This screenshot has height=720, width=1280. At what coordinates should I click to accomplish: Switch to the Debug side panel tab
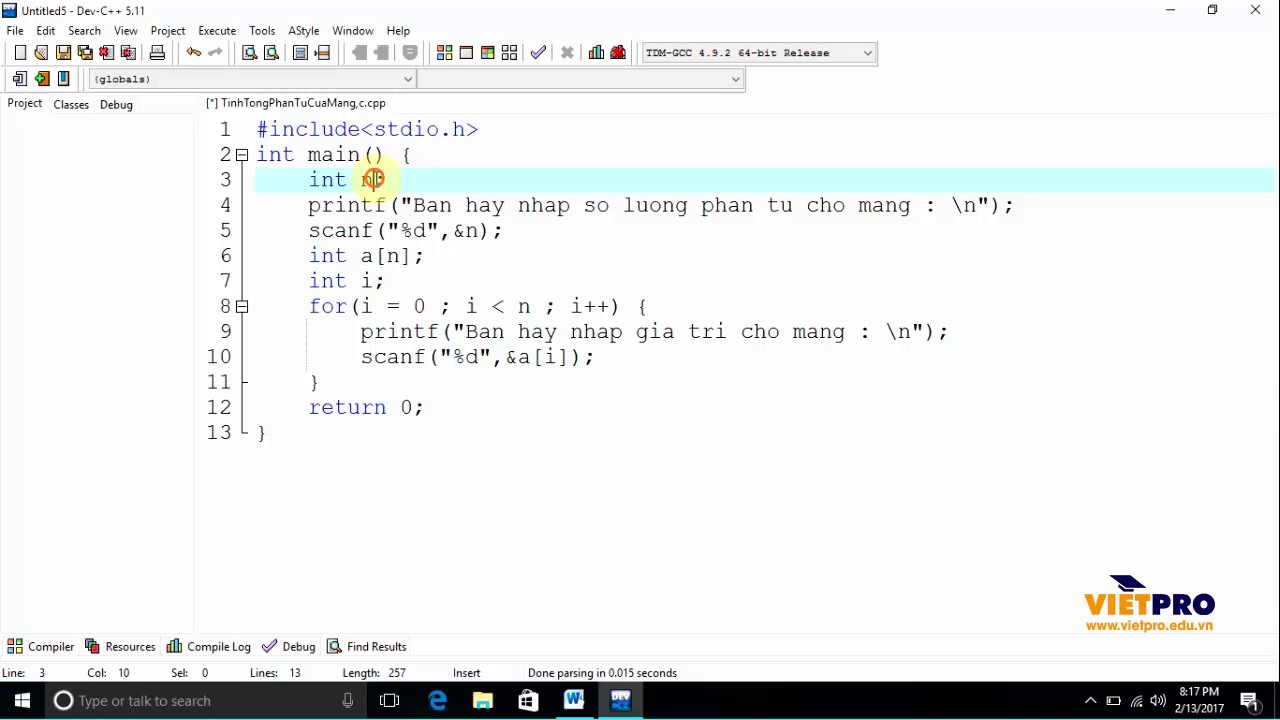tap(116, 104)
